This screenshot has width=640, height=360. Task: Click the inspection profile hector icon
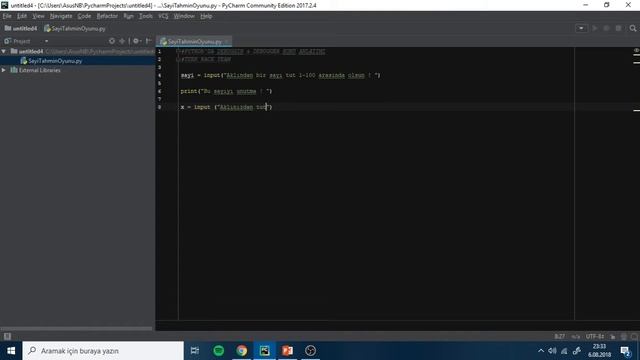coord(624,337)
